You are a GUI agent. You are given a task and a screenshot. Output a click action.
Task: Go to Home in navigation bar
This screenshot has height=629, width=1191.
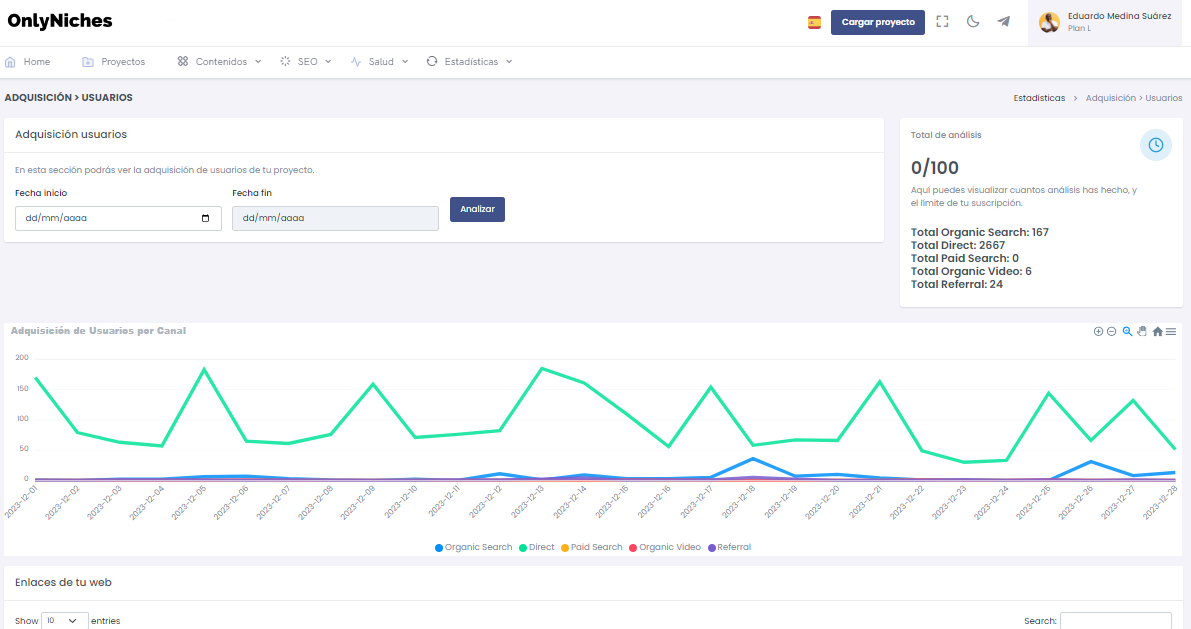[28, 61]
